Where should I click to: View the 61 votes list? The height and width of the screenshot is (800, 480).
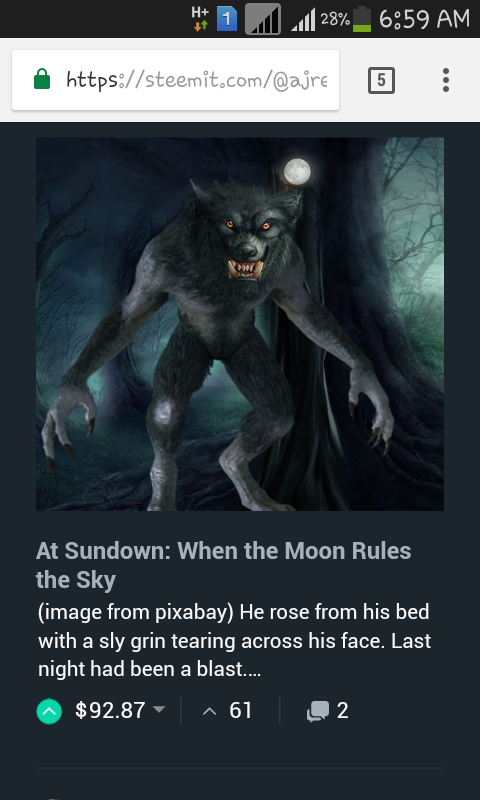tap(228, 710)
